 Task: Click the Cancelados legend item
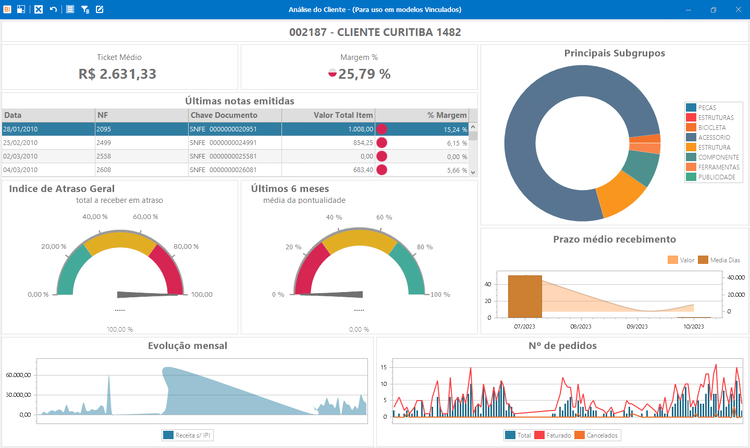pyautogui.click(x=596, y=435)
